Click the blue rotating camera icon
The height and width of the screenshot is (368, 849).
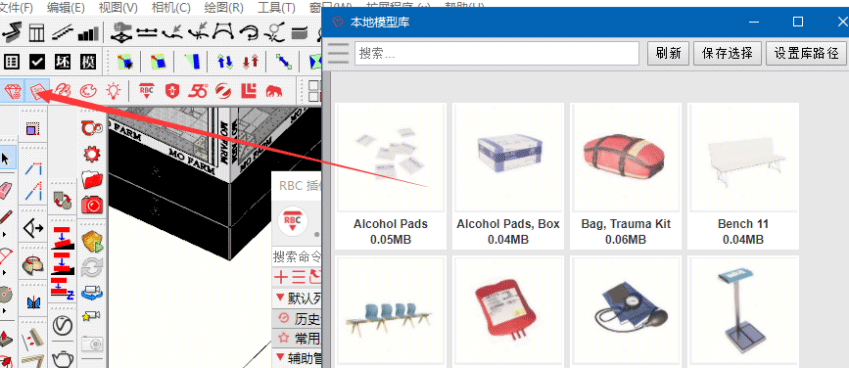tap(92, 293)
